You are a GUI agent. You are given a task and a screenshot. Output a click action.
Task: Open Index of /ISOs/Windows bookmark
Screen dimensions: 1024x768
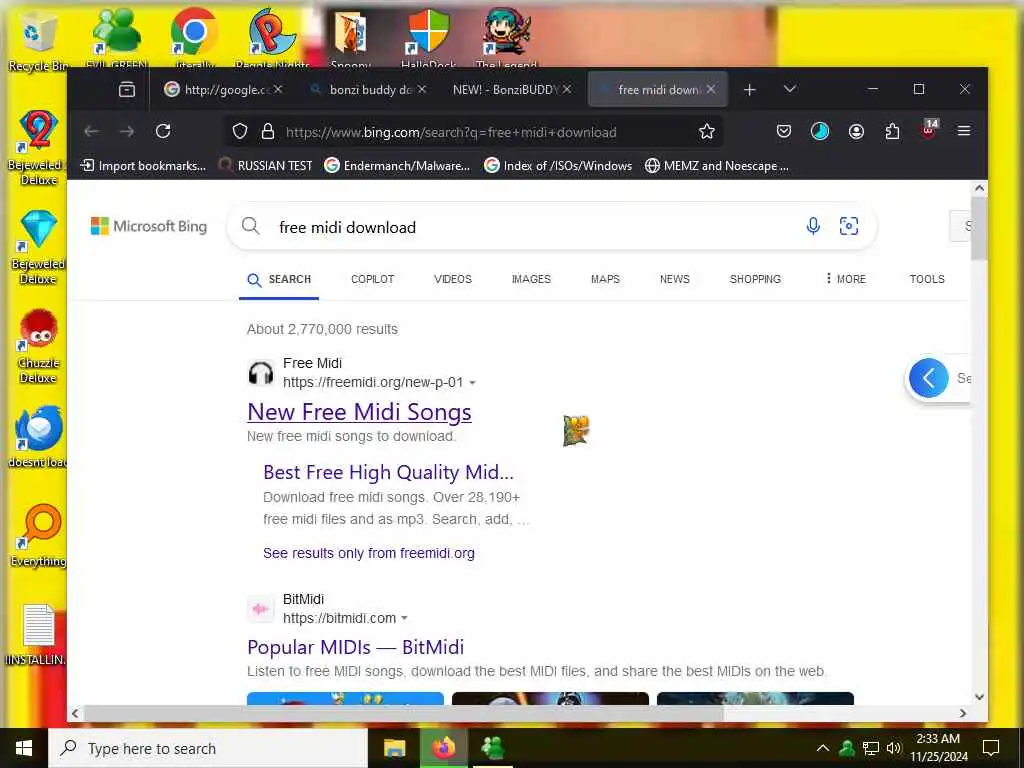pos(558,166)
